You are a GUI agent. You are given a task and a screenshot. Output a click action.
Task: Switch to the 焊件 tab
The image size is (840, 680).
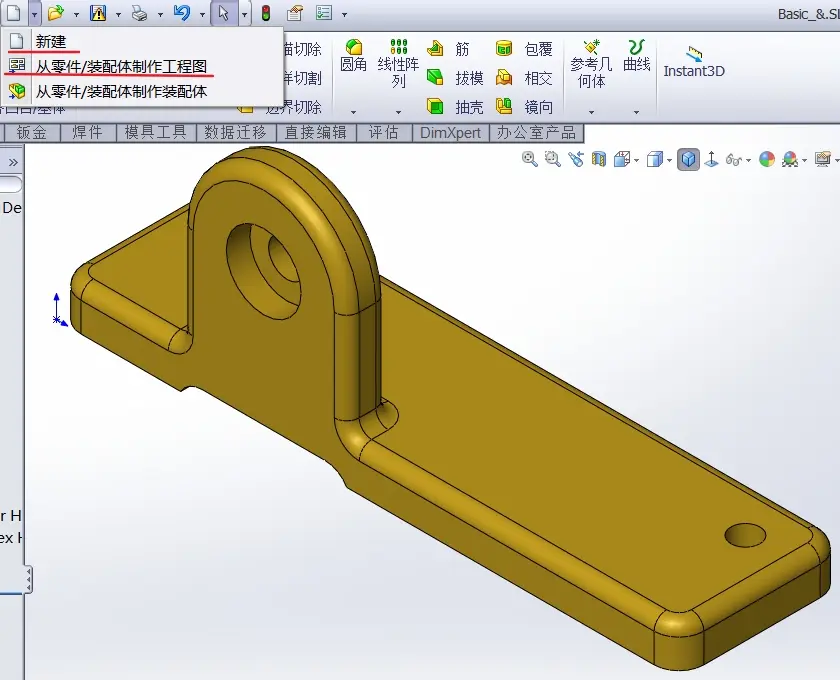click(87, 132)
